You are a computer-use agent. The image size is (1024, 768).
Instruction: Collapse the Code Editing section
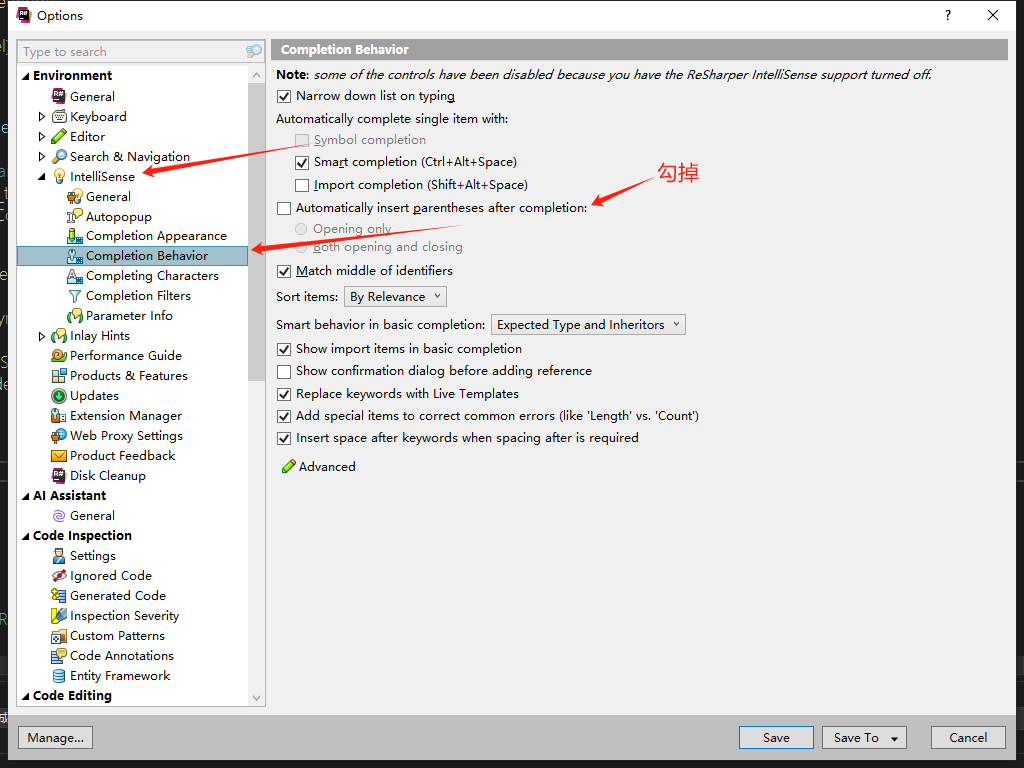(25, 696)
